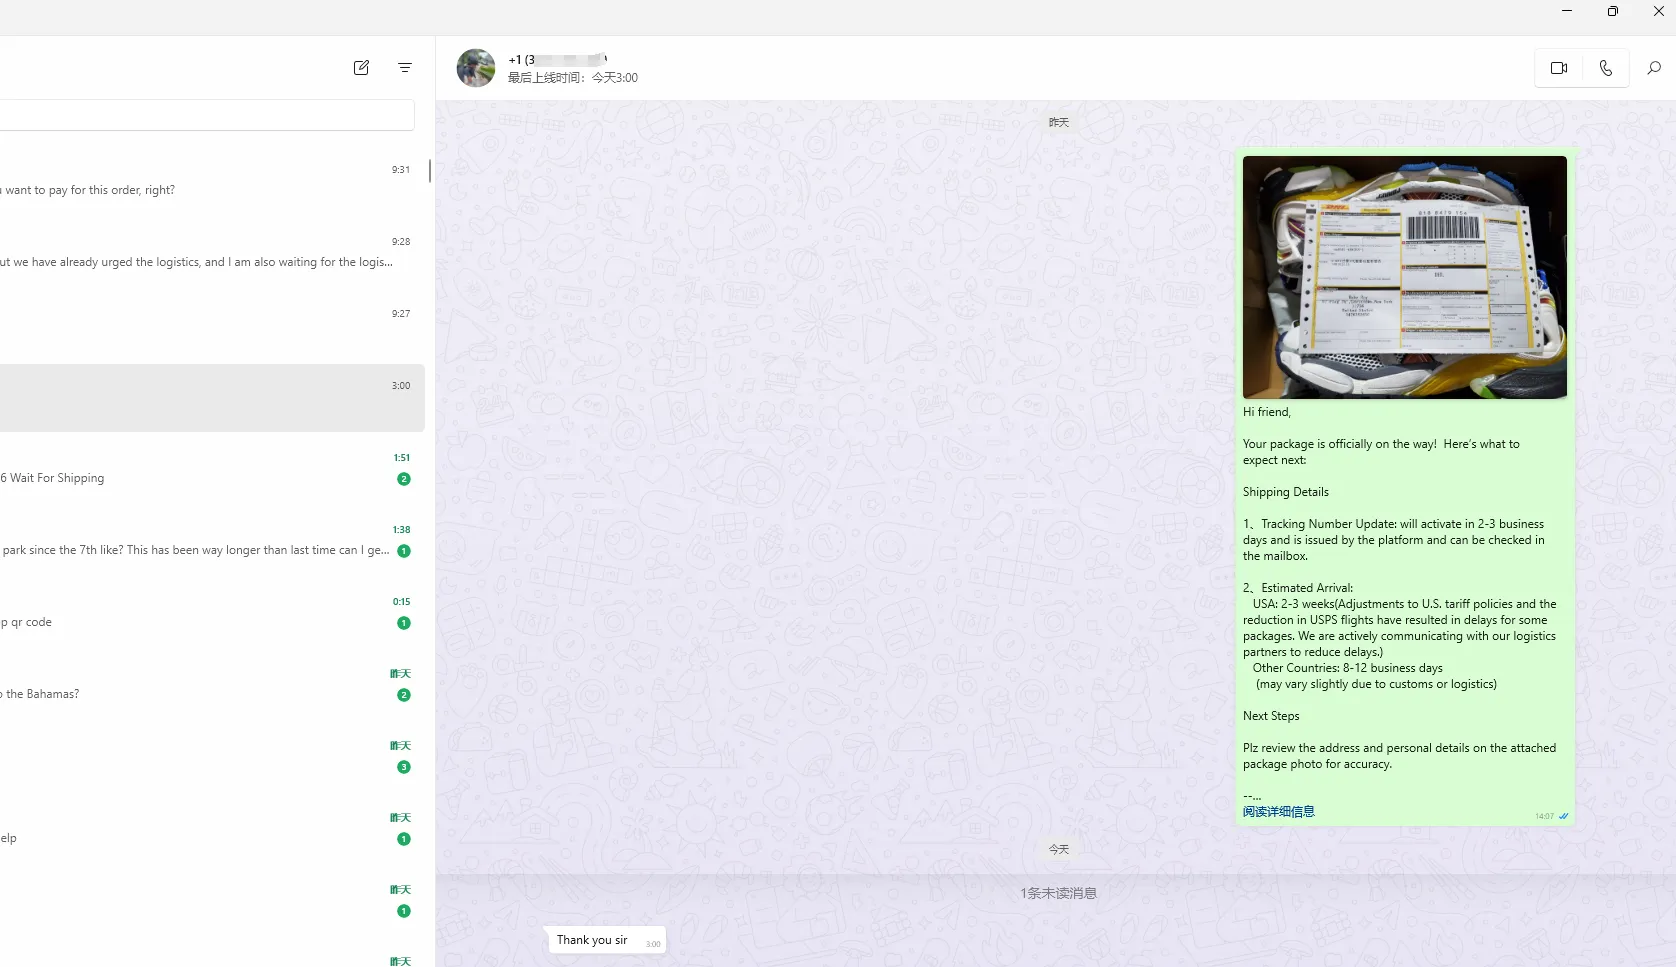1676x967 pixels.
Task: Open the 'the Bahamas?' chat
Action: click(212, 686)
